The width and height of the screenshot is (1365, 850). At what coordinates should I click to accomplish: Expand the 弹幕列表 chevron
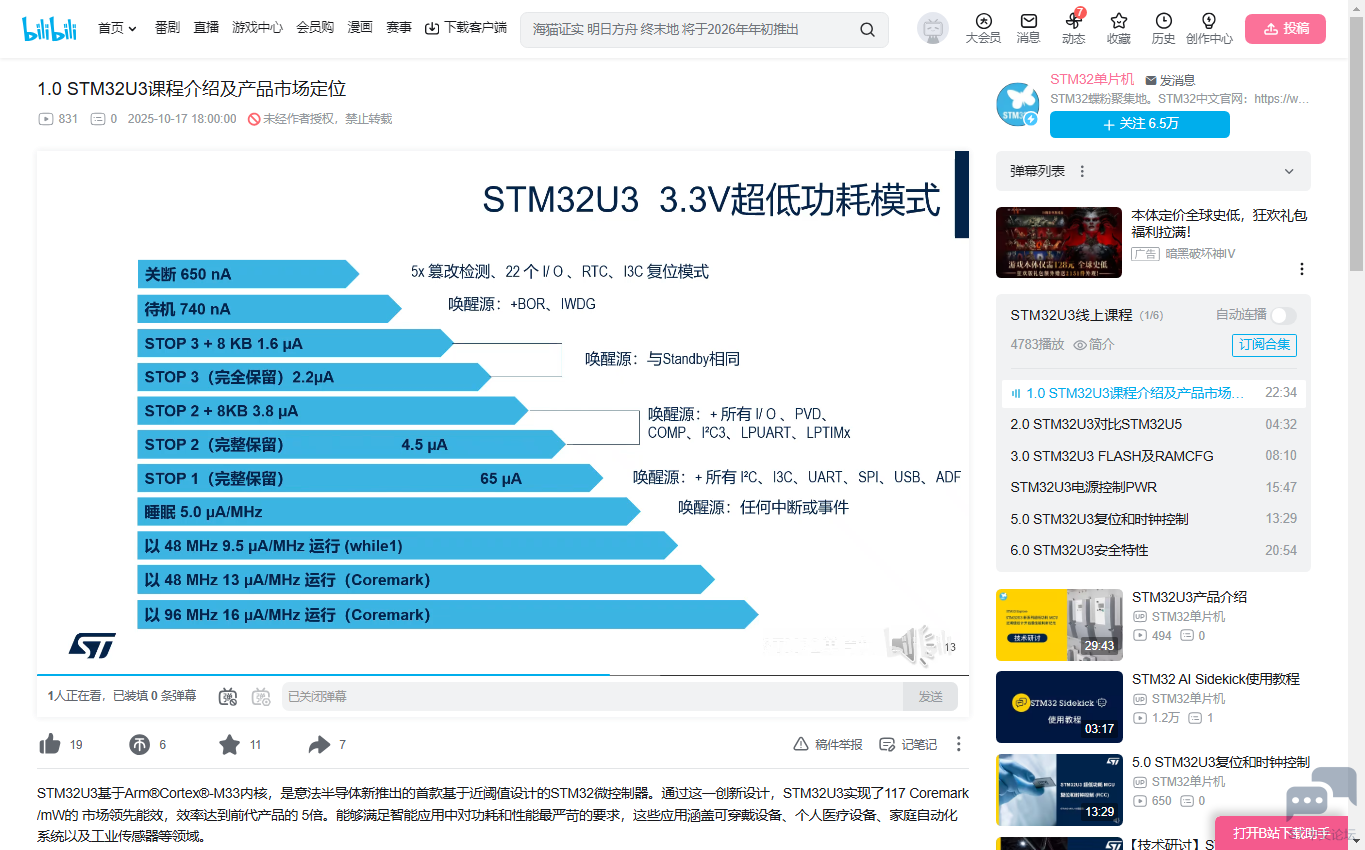[x=1289, y=172]
